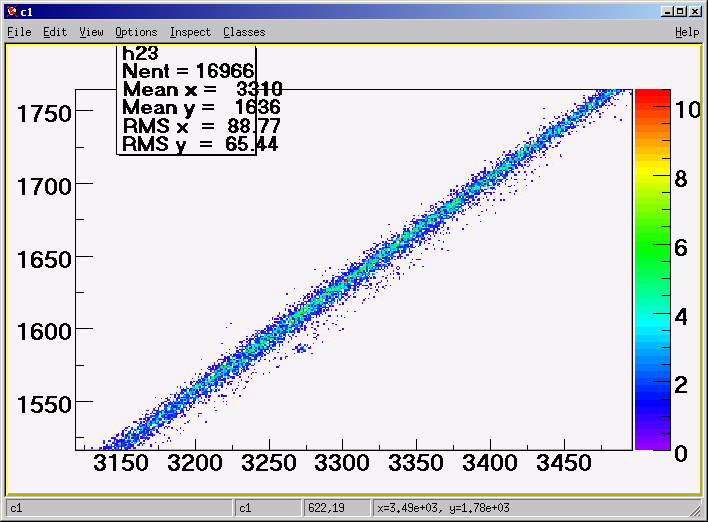Open the View menu
The image size is (708, 522).
pyautogui.click(x=91, y=32)
